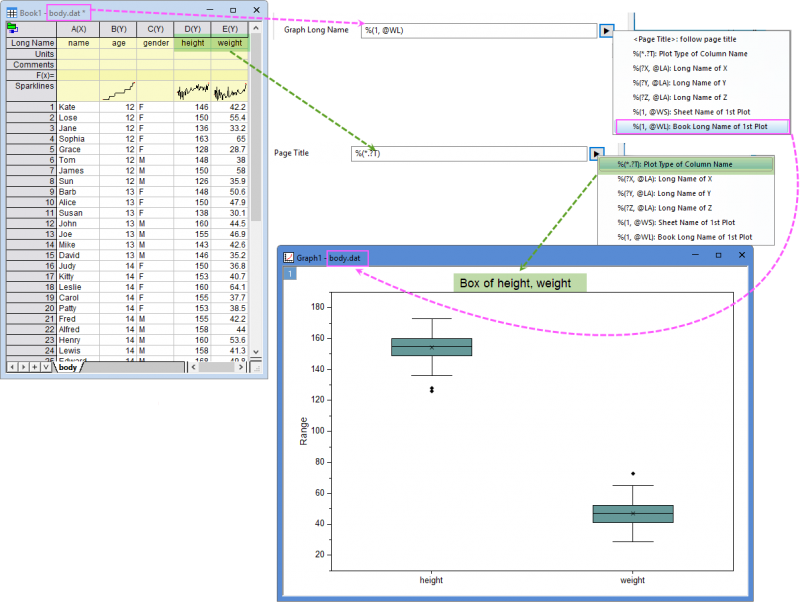Click left arrow of Book1 horizontal scrollbar
Viewport: 800px width, 603px height.
tap(193, 367)
